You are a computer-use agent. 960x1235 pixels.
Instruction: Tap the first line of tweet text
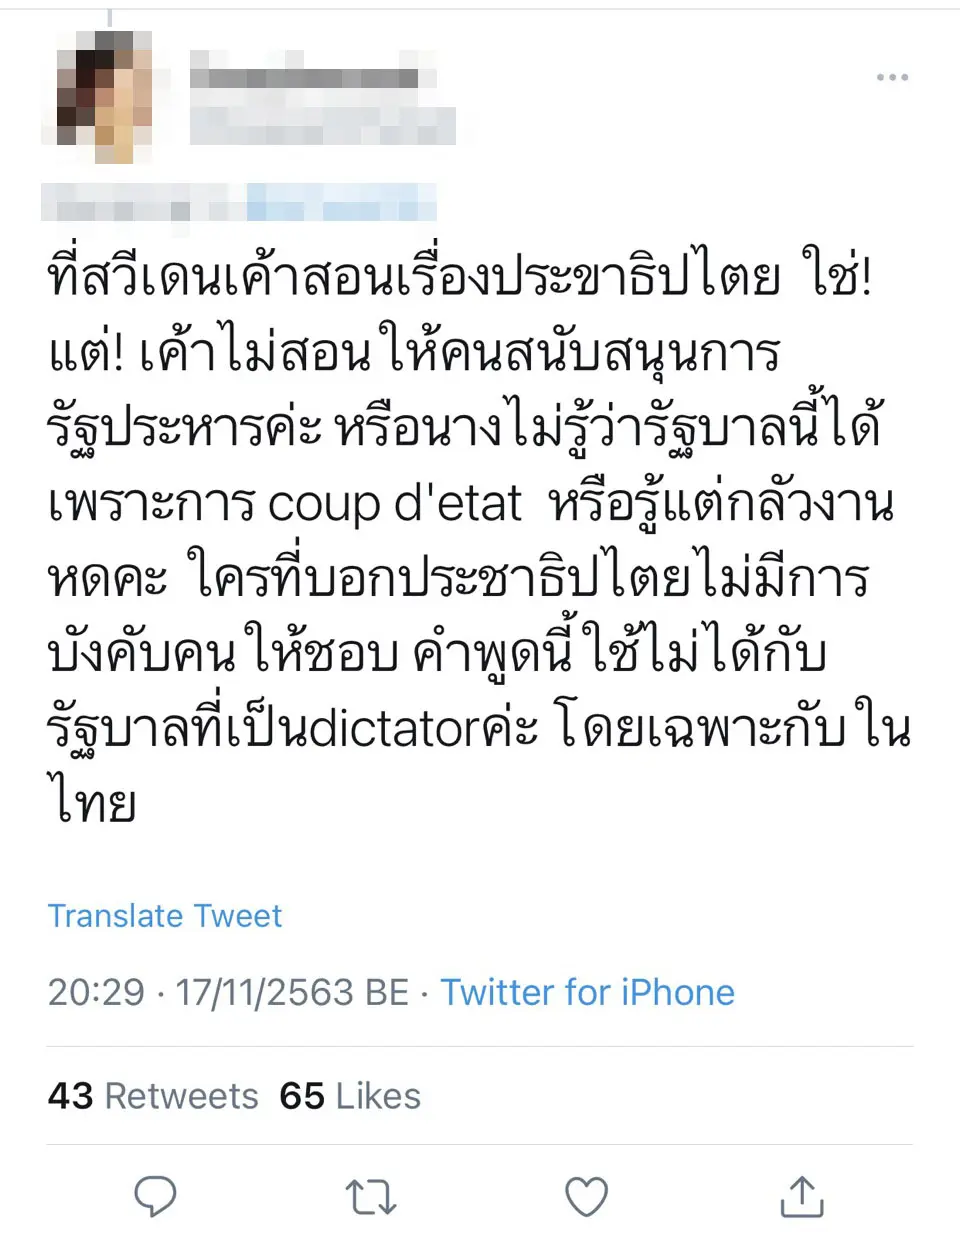point(460,277)
